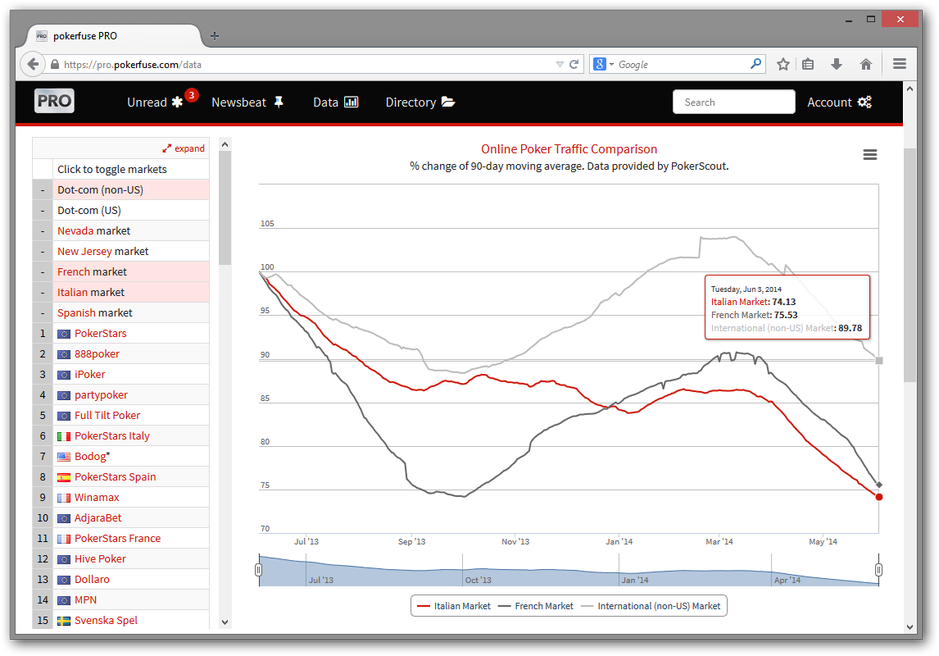
Task: Click the French flag beside Winamax
Action: point(63,498)
